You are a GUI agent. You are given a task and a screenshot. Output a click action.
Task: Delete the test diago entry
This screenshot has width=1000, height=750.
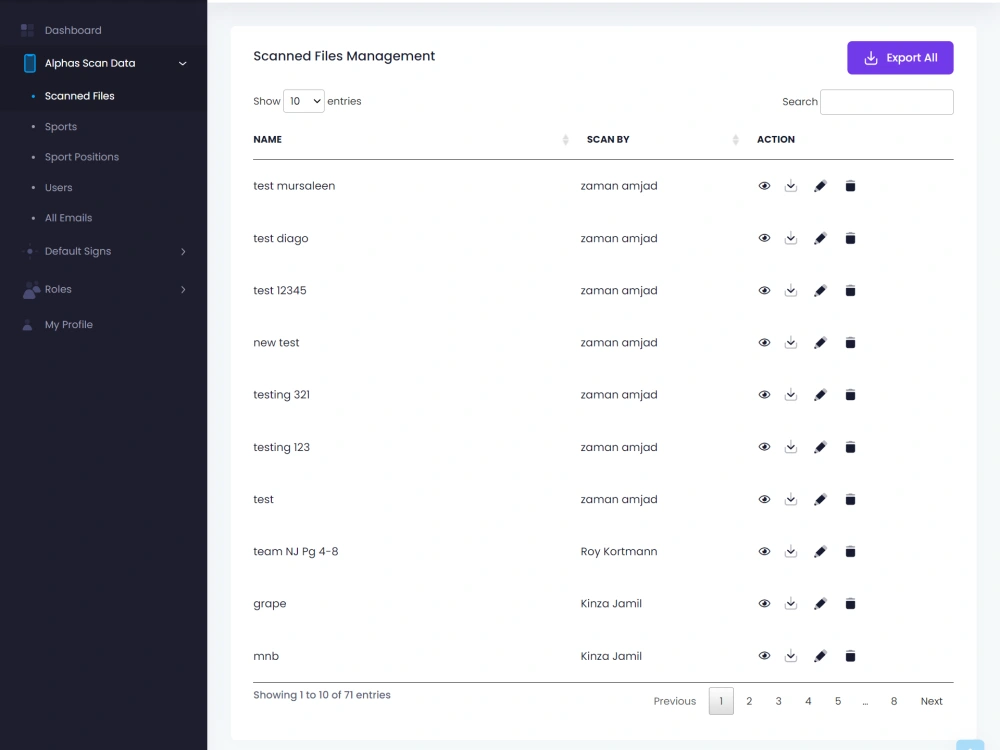click(850, 239)
